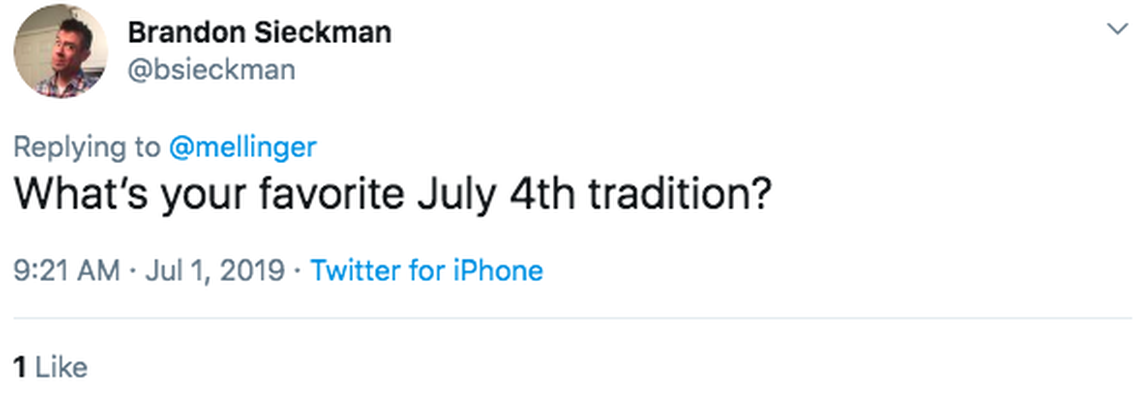Open the display name Brandon Sieckman

(x=259, y=32)
